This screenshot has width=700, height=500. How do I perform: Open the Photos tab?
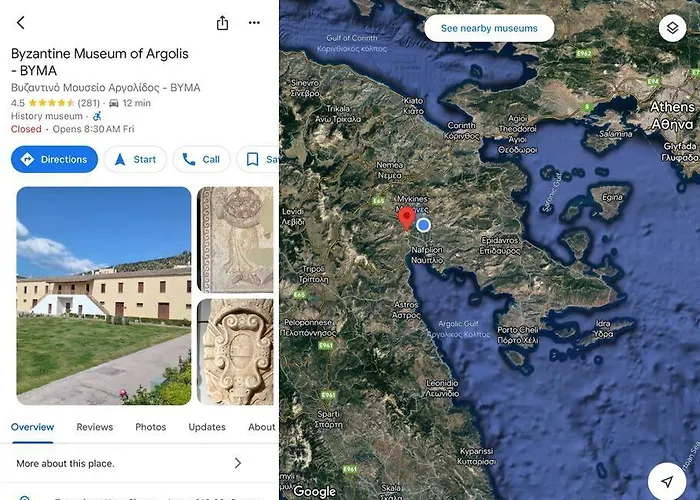tap(150, 427)
